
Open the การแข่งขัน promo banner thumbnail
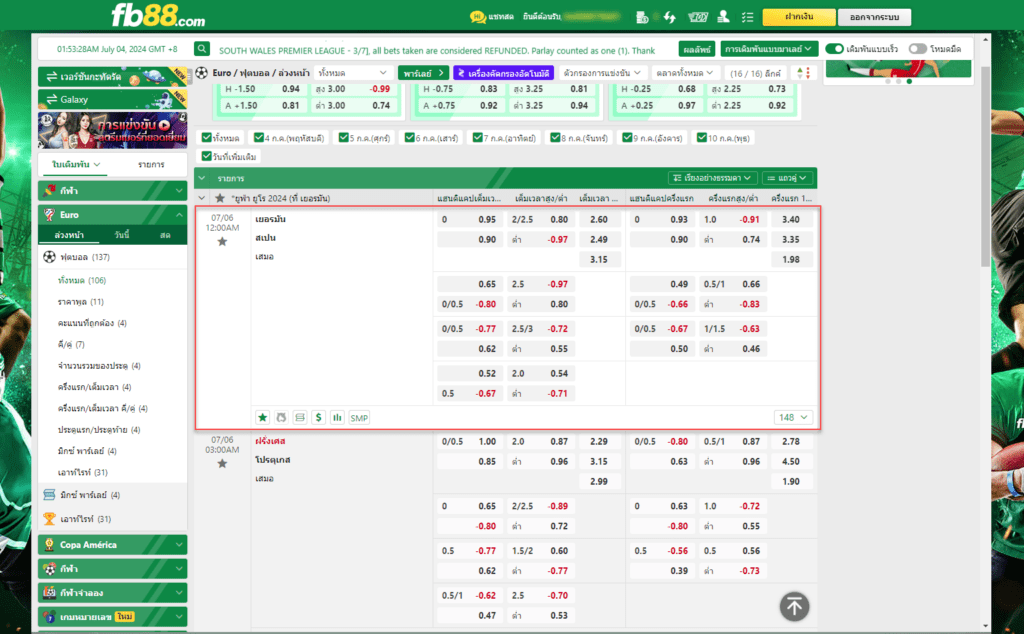(112, 130)
